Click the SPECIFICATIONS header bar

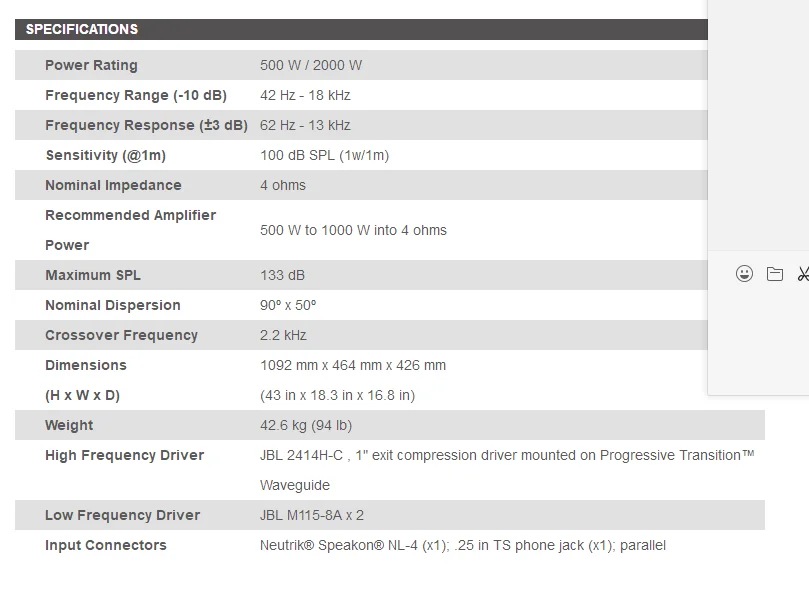click(360, 29)
